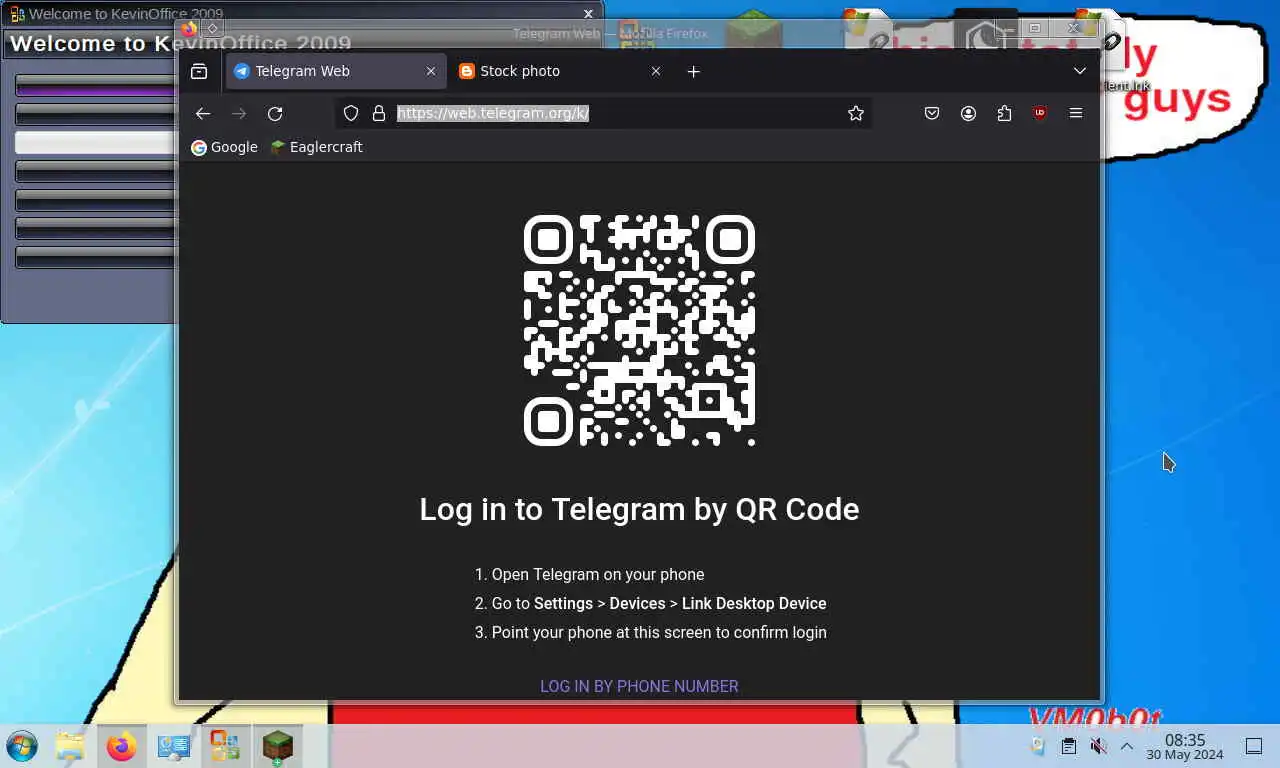Image resolution: width=1280 pixels, height=768 pixels.
Task: Open the Eaglercraft bookmark
Action: (316, 147)
